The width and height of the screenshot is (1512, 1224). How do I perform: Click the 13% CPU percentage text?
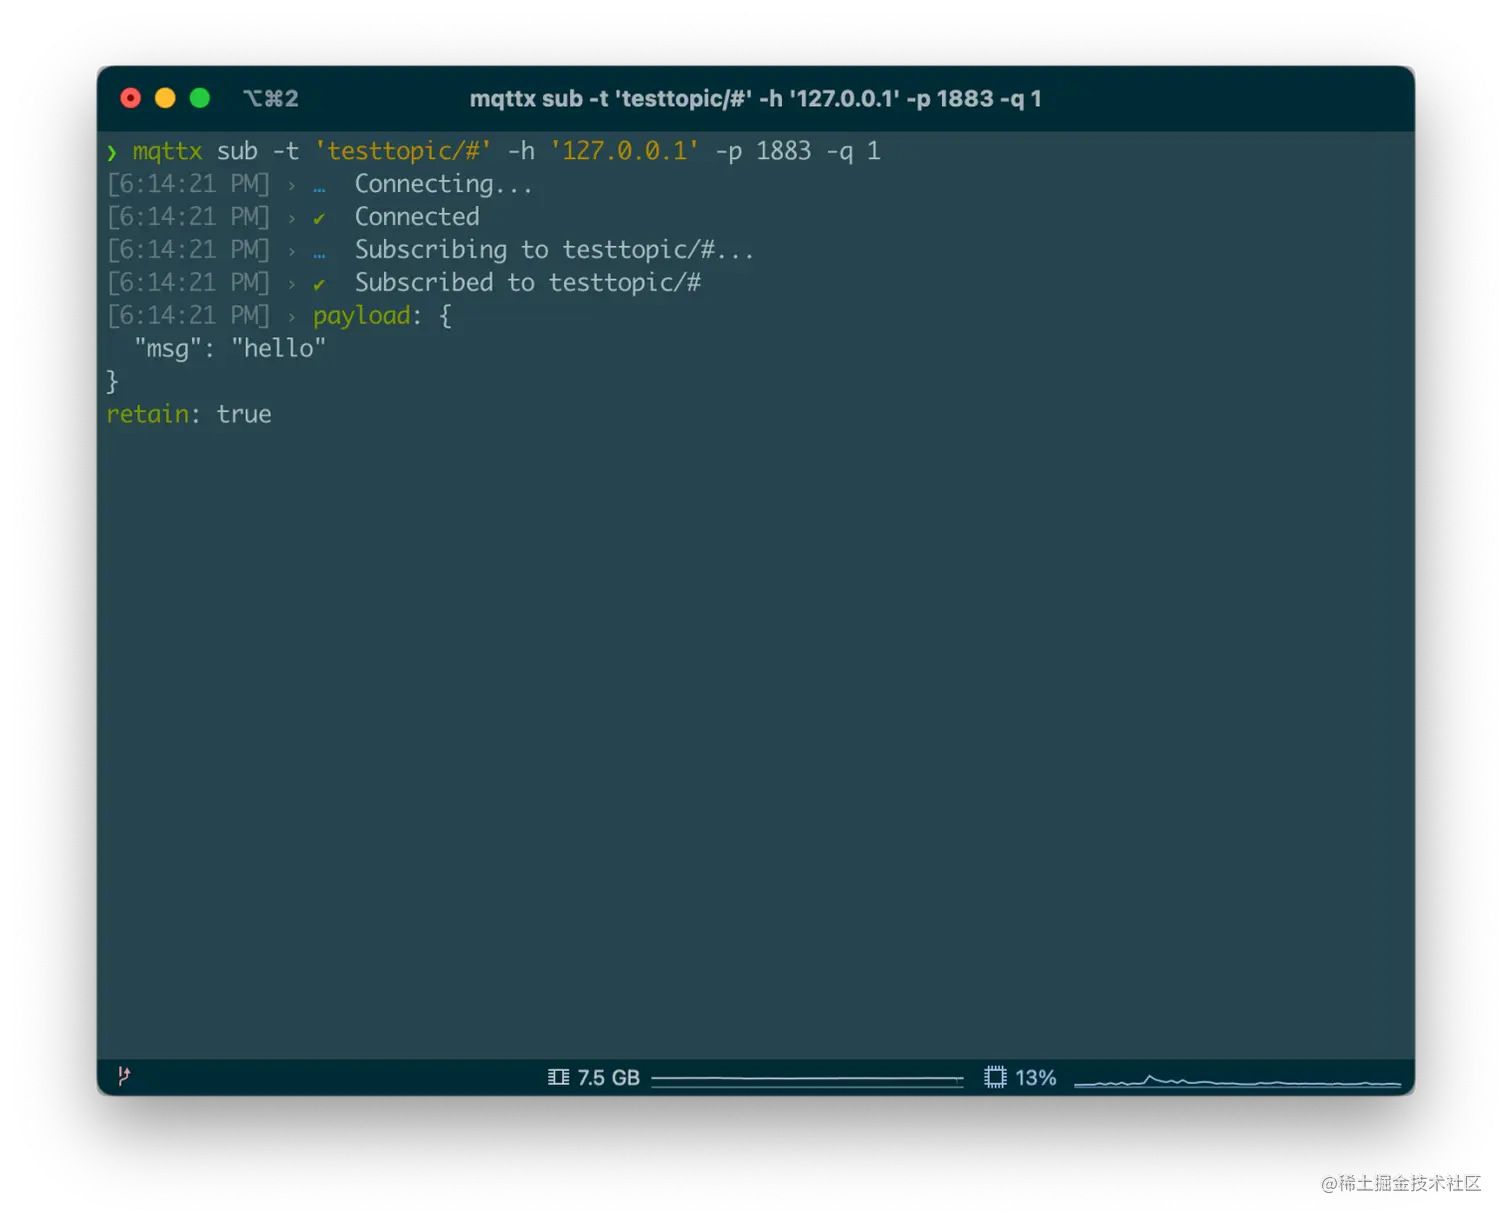click(1037, 1078)
